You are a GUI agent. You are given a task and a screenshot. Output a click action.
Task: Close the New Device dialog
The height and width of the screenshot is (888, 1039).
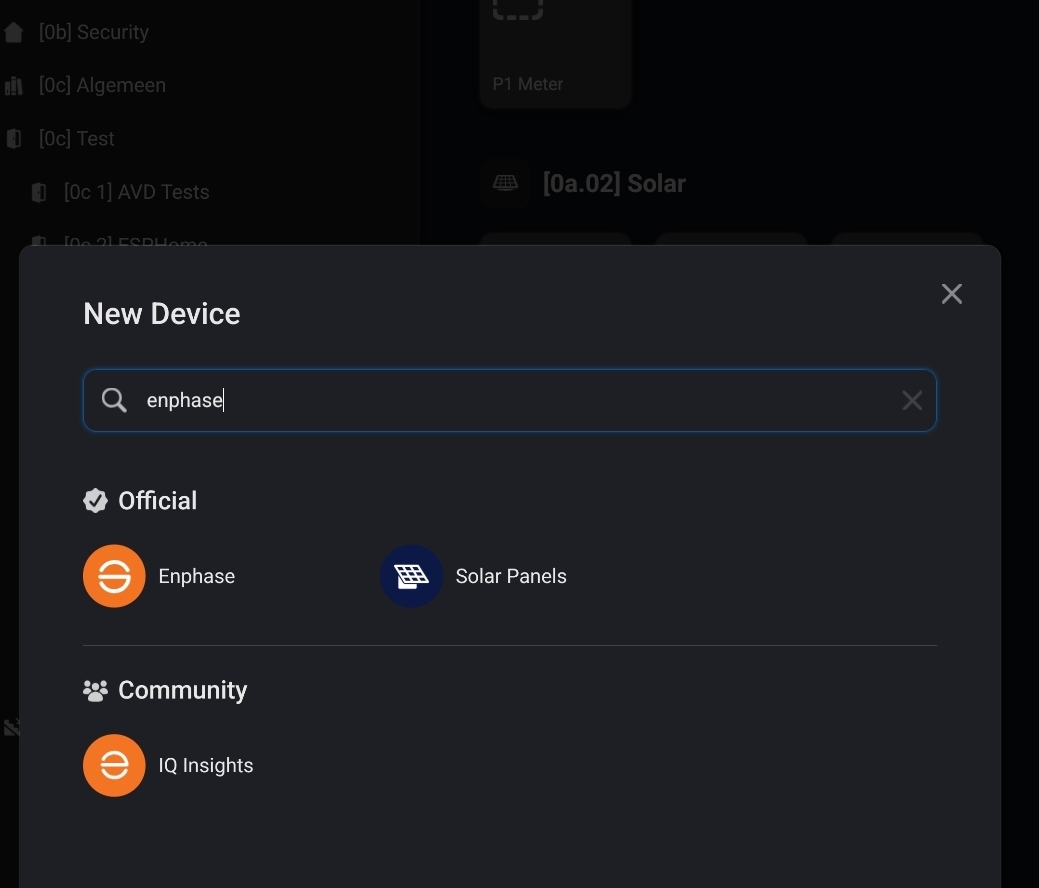[x=952, y=294]
